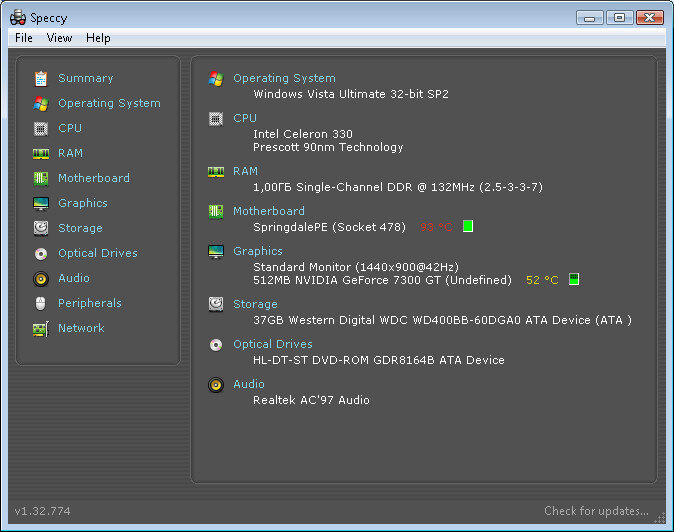
Task: Select Summary in the sidebar
Action: (86, 78)
